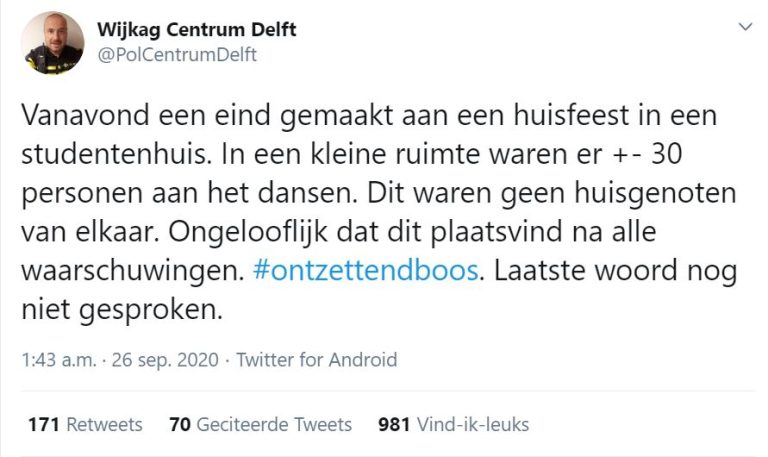Click the words 'niet gesproken' ending the tweet
768x457 pixels.
click(118, 310)
